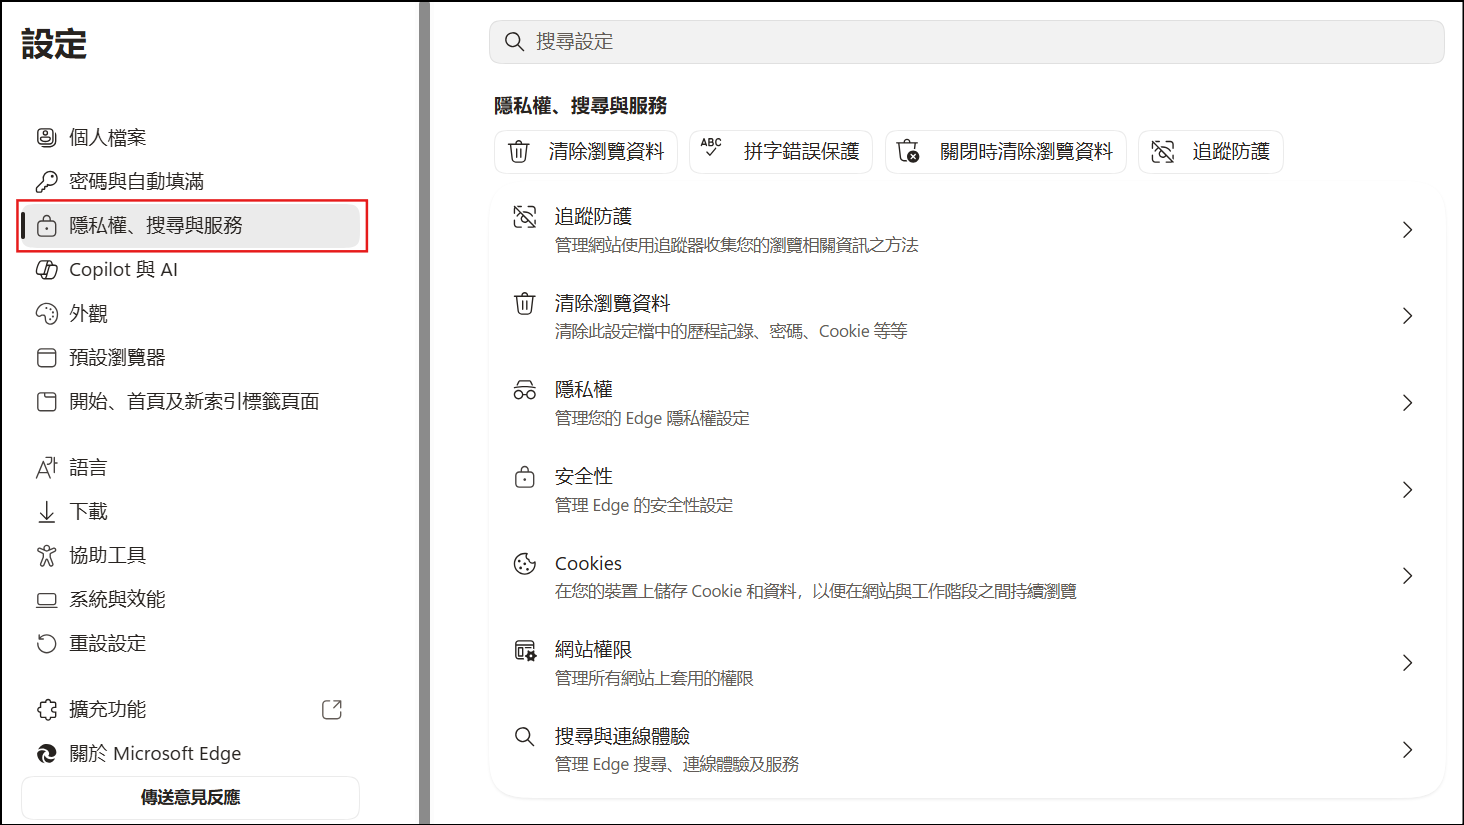This screenshot has width=1464, height=825.
Task: Open 系統與效能 in the sidebar
Action: (190, 599)
